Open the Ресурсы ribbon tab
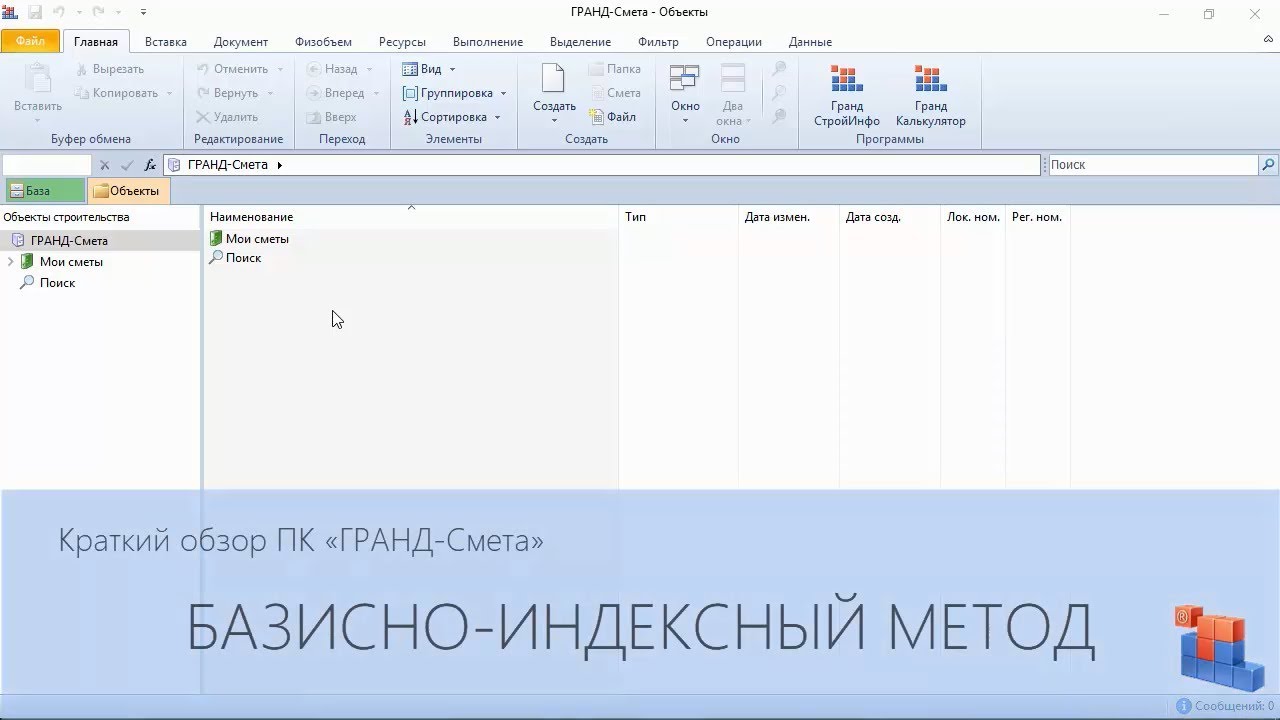Image resolution: width=1280 pixels, height=720 pixels. [x=402, y=42]
